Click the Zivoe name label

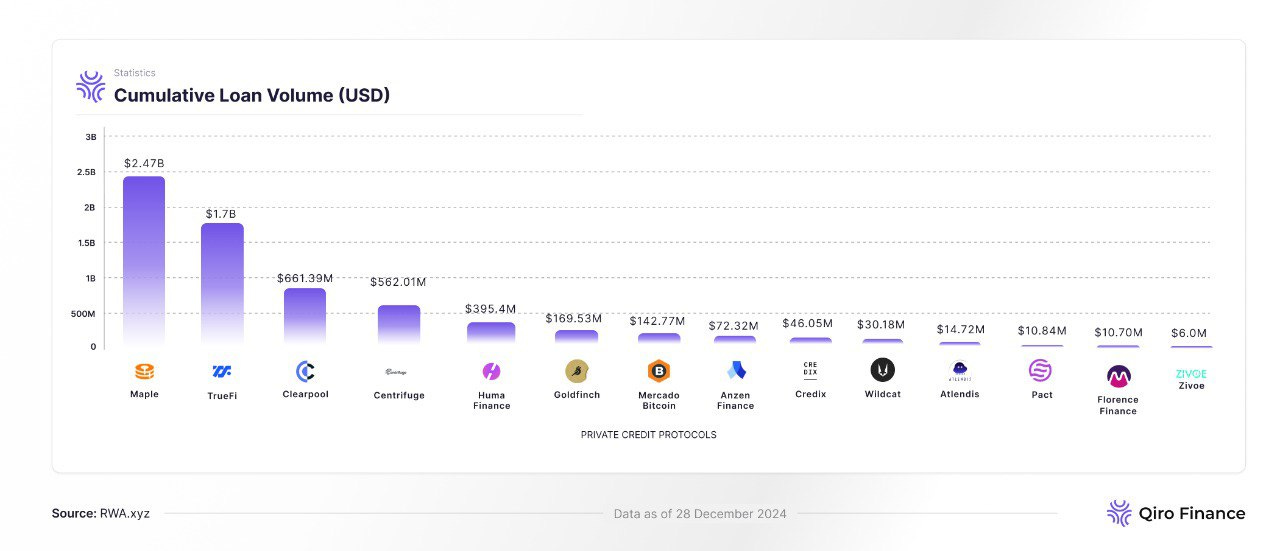point(1190,386)
